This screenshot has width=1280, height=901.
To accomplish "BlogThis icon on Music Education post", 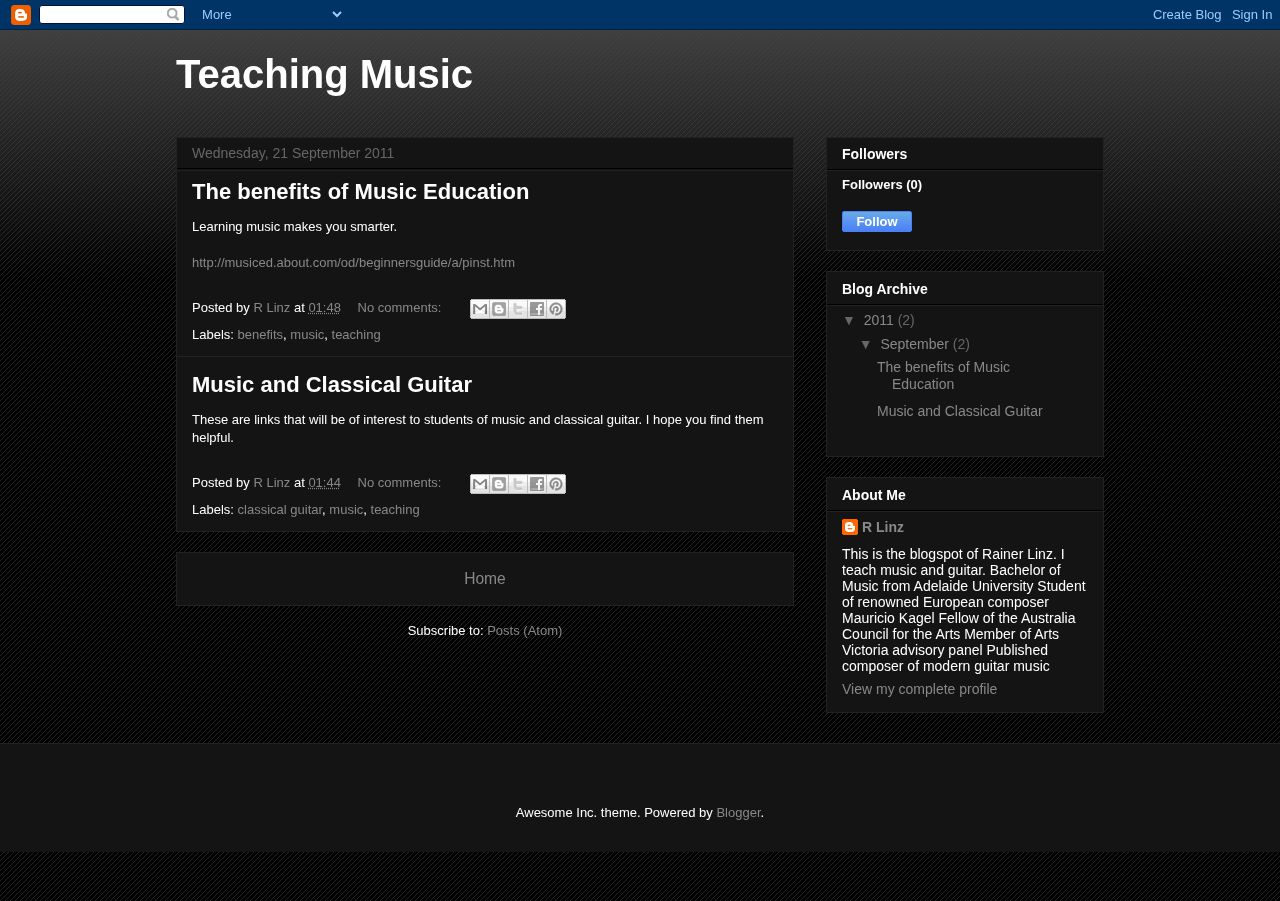I will 499,309.
